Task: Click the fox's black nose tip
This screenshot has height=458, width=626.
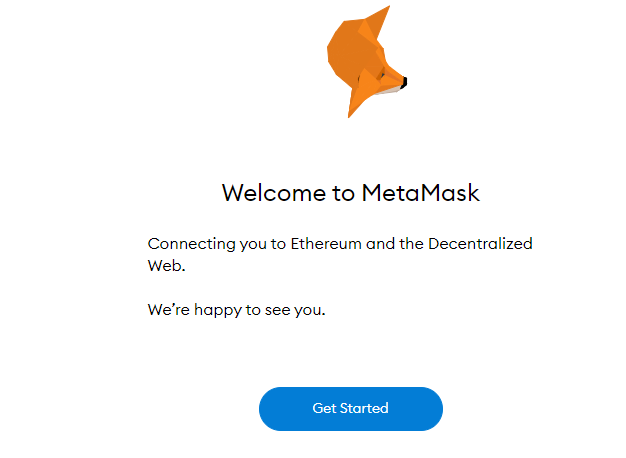Action: [x=404, y=83]
